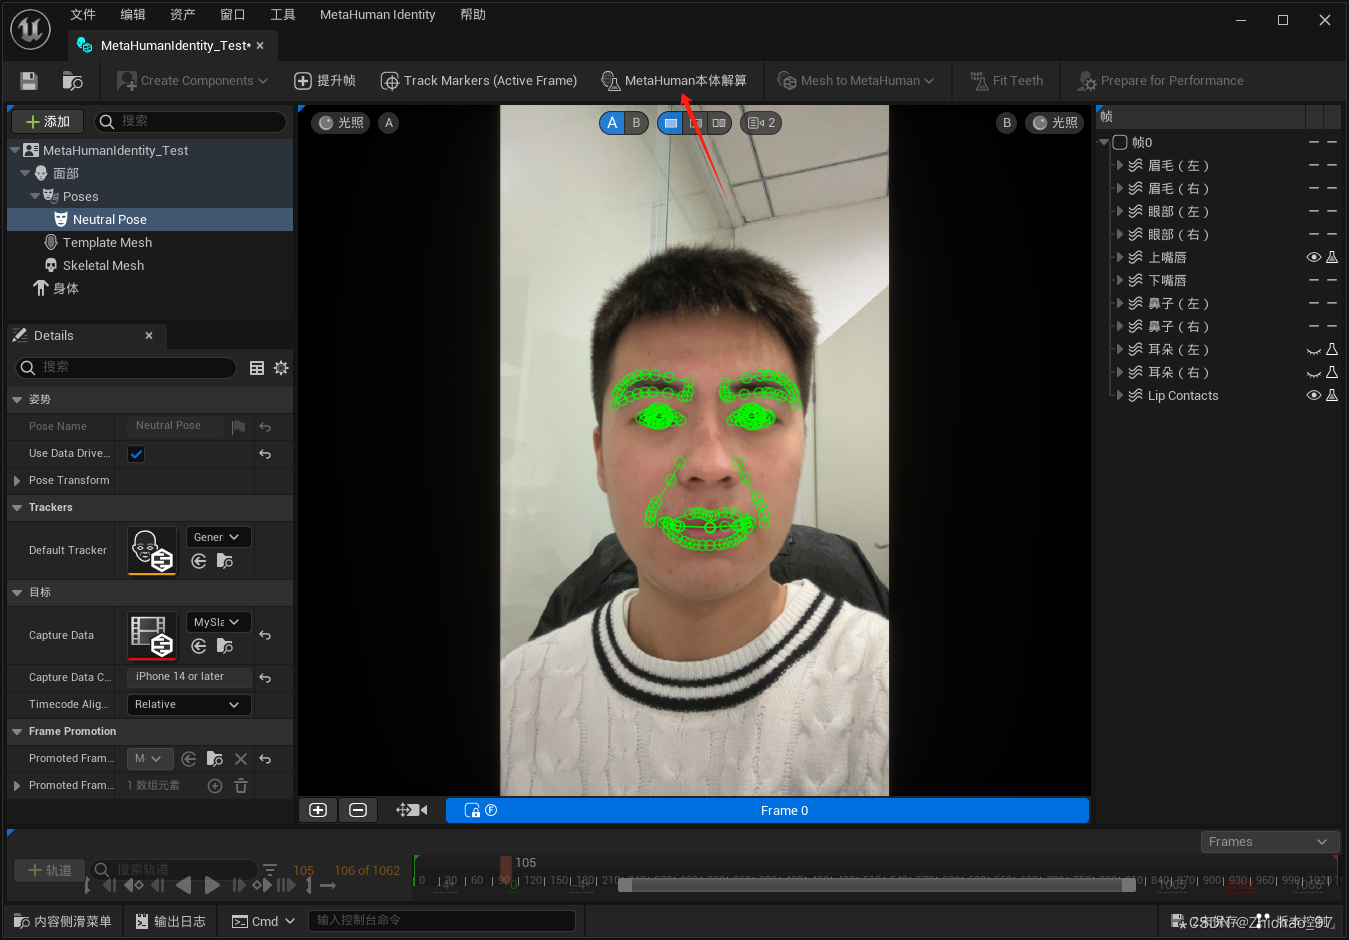Select side-by-side dual view mode icon
The image size is (1349, 940).
719,123
